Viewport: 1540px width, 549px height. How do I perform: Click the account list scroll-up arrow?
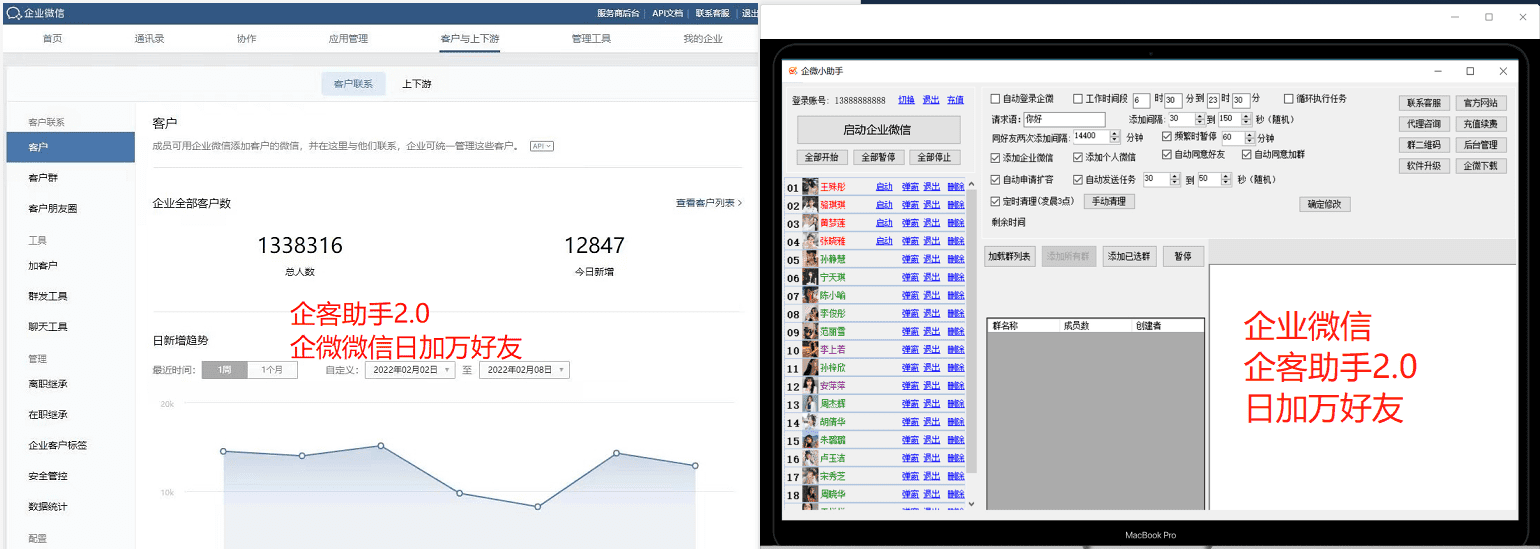pyautogui.click(x=972, y=183)
